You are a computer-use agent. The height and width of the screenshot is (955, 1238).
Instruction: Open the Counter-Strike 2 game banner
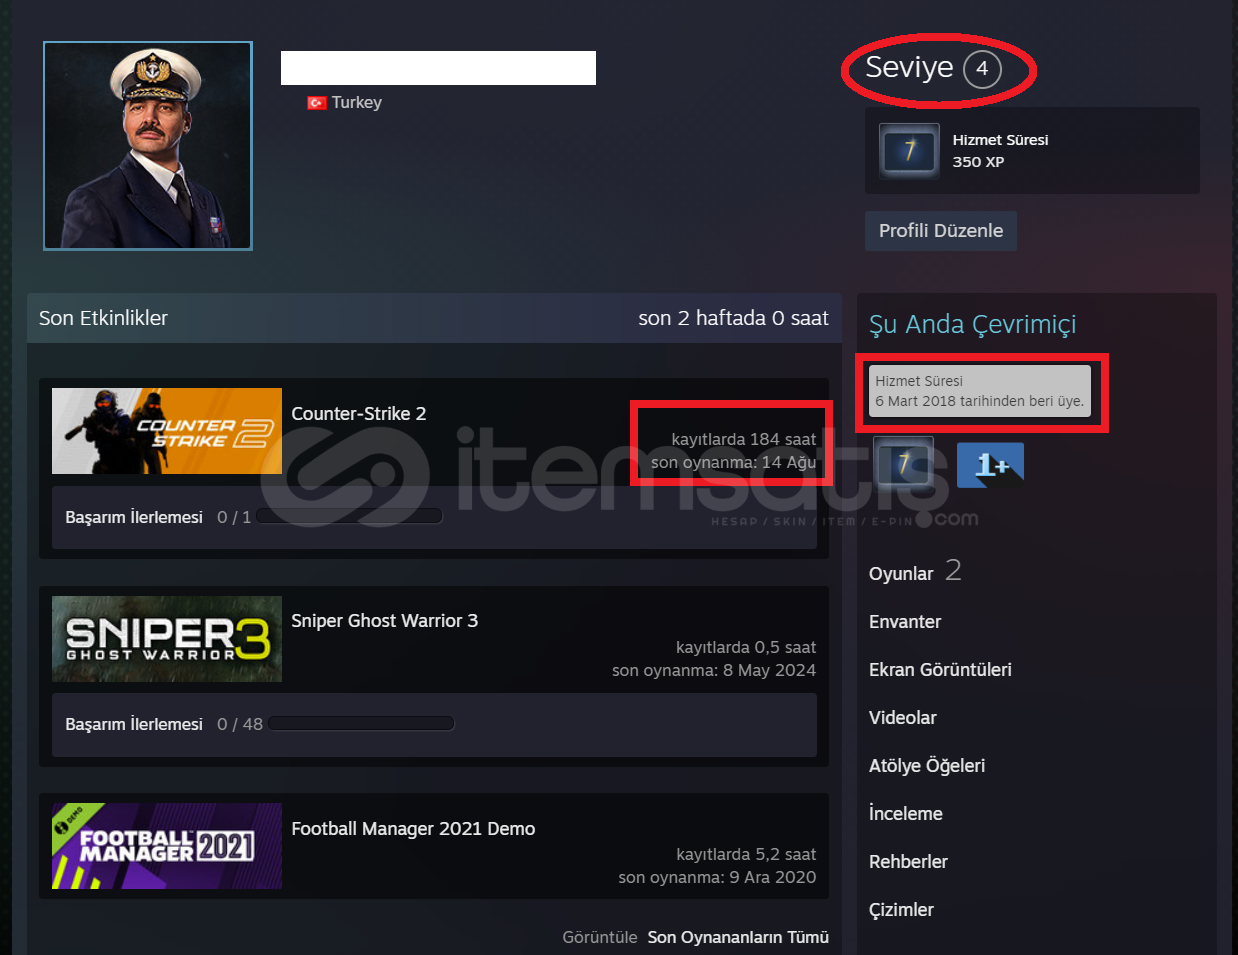coord(167,431)
